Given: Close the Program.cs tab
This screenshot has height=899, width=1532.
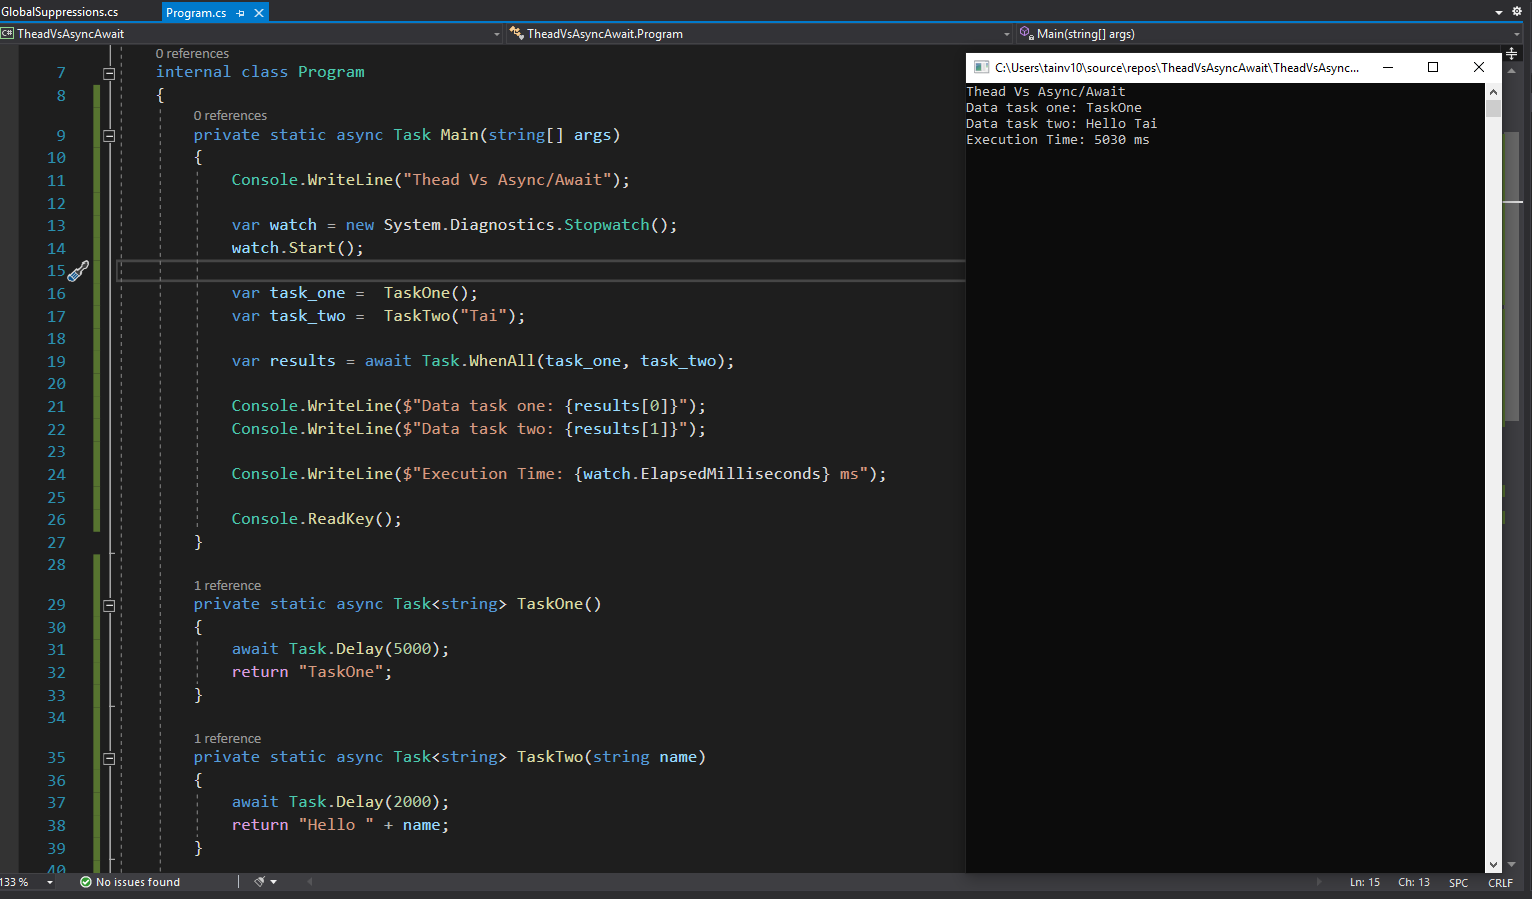Looking at the screenshot, I should click(259, 13).
